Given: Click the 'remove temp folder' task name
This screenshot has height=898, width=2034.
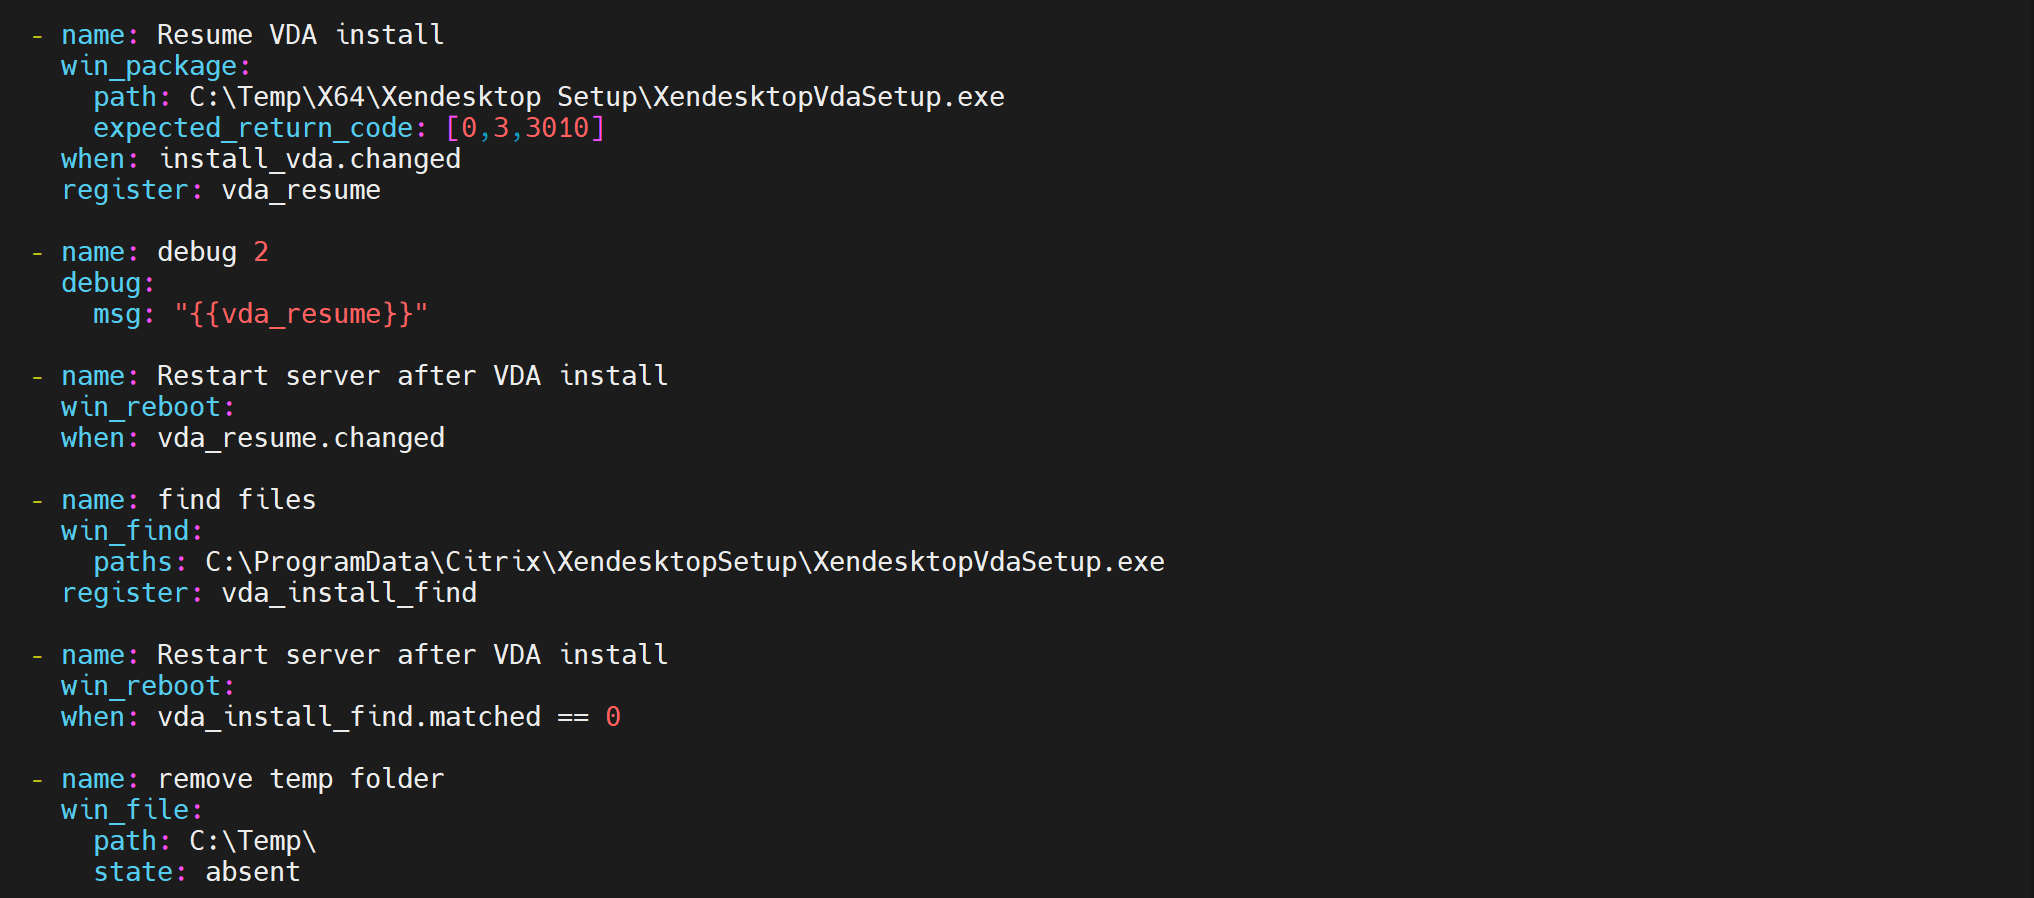Looking at the screenshot, I should point(300,779).
